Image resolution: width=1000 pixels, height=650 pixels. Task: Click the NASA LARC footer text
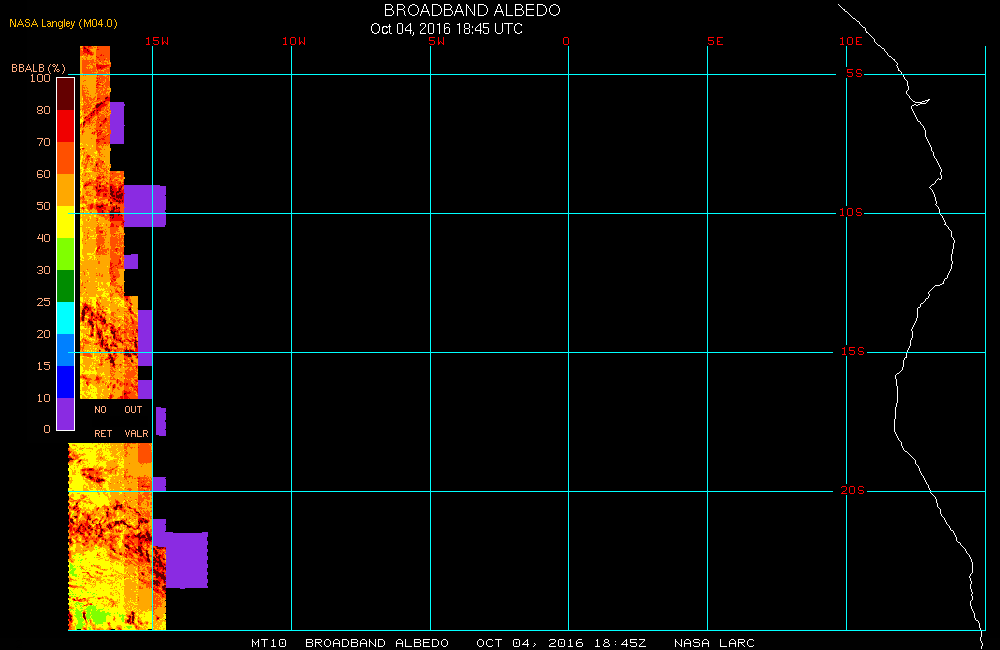[x=714, y=643]
